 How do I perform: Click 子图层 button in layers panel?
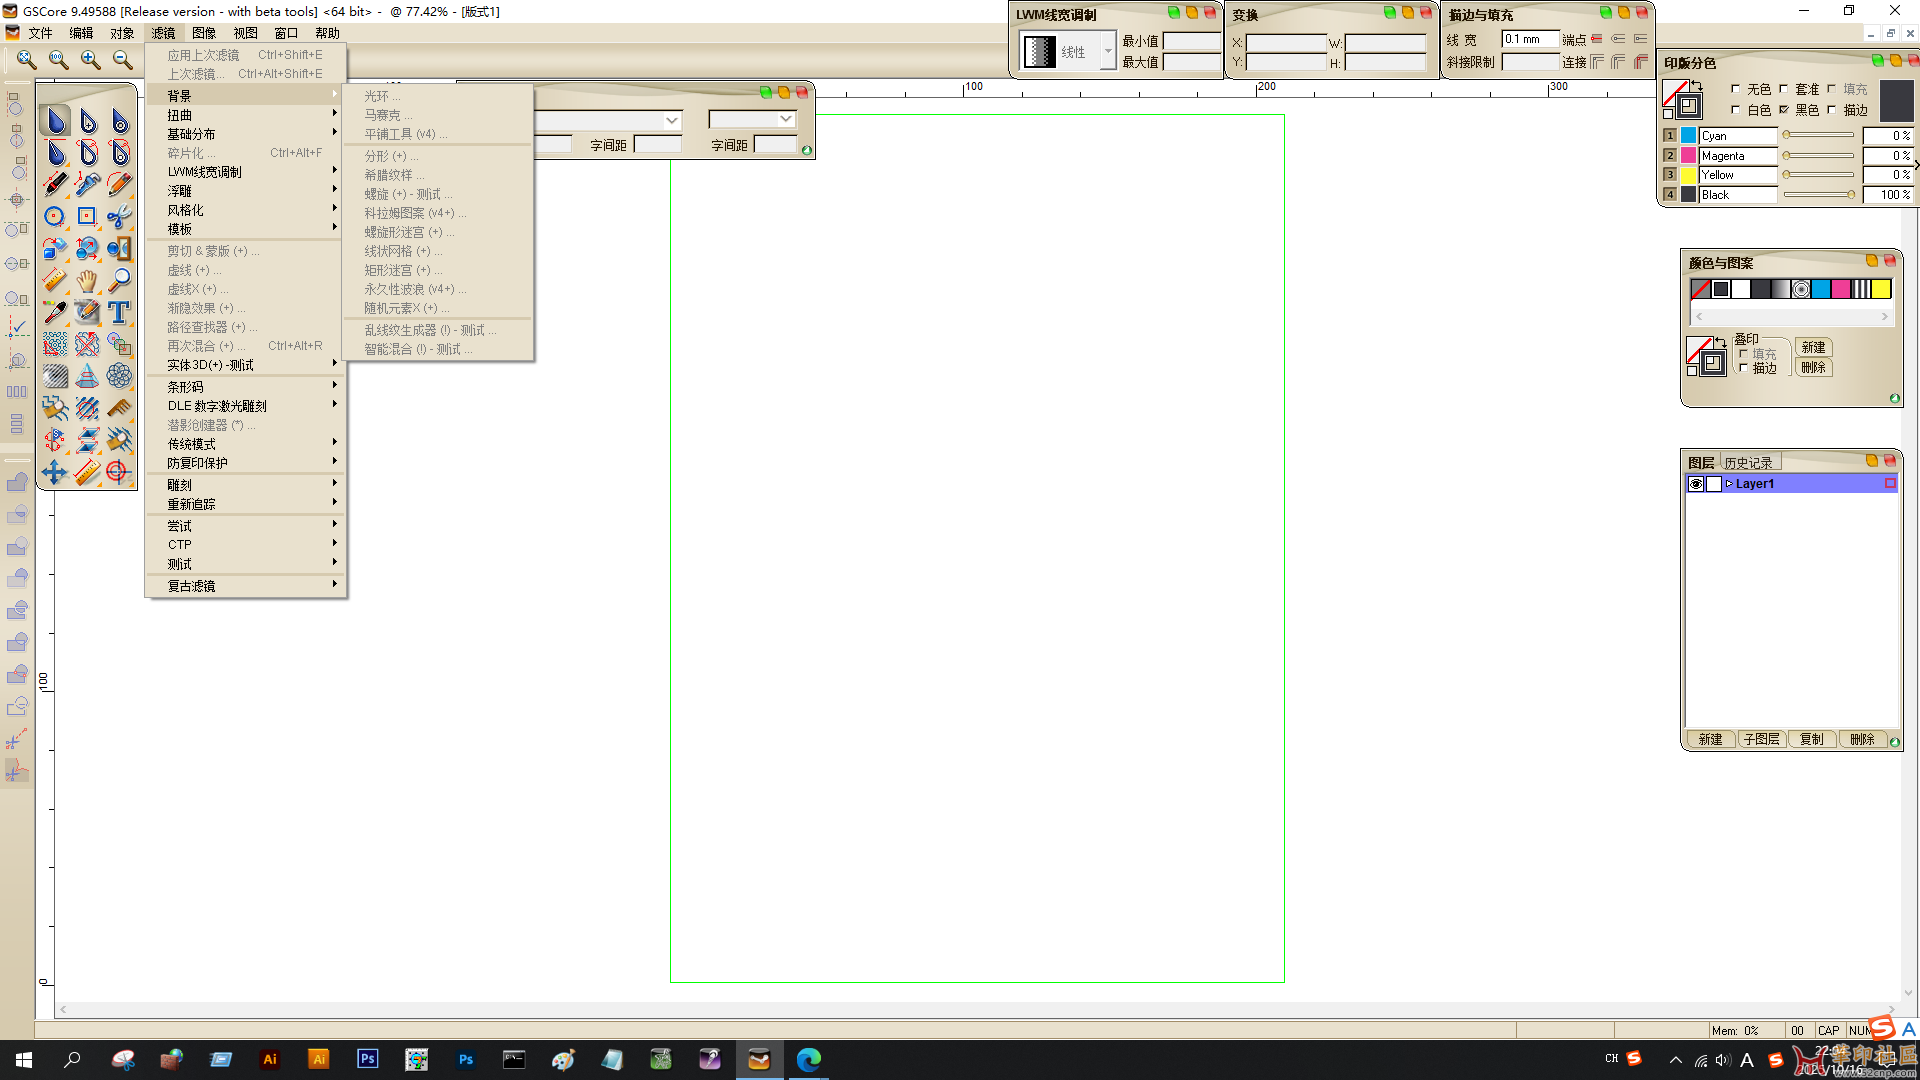[1761, 739]
